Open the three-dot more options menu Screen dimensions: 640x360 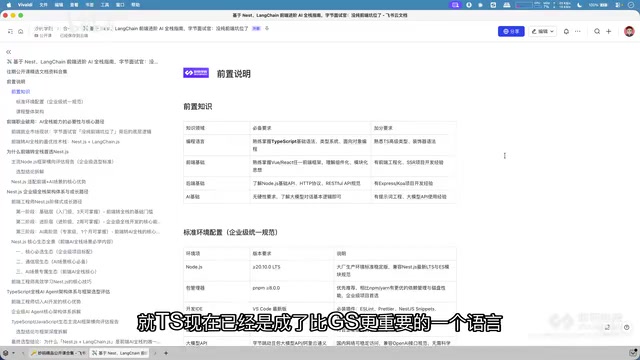[578, 31]
